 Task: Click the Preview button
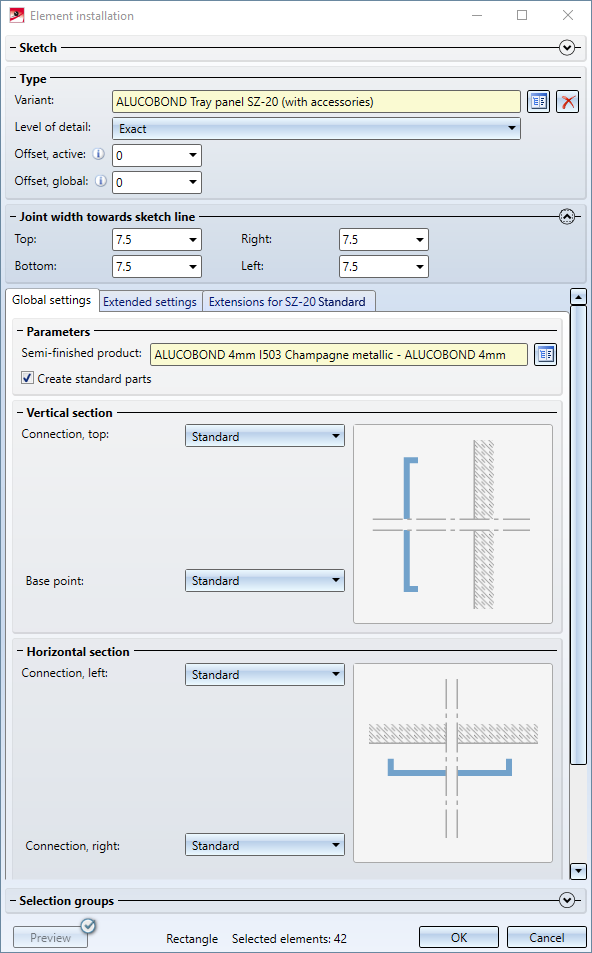point(50,937)
